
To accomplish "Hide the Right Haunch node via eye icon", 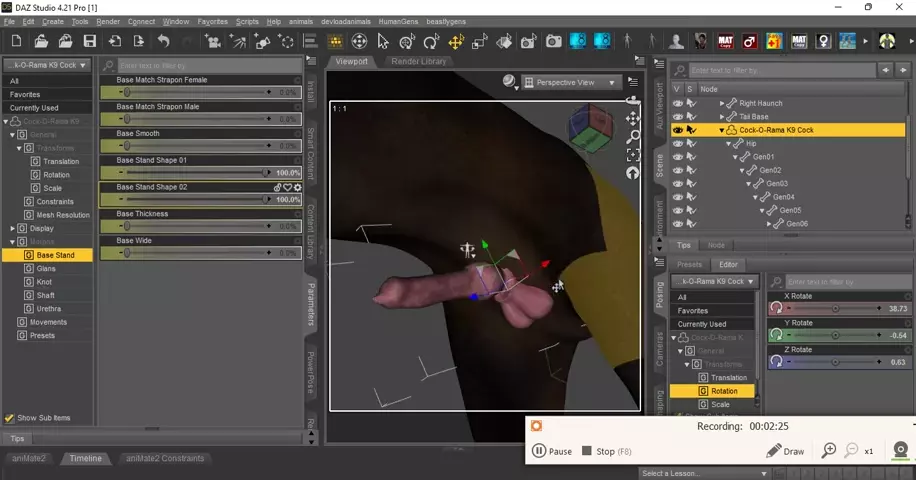I will coord(677,103).
